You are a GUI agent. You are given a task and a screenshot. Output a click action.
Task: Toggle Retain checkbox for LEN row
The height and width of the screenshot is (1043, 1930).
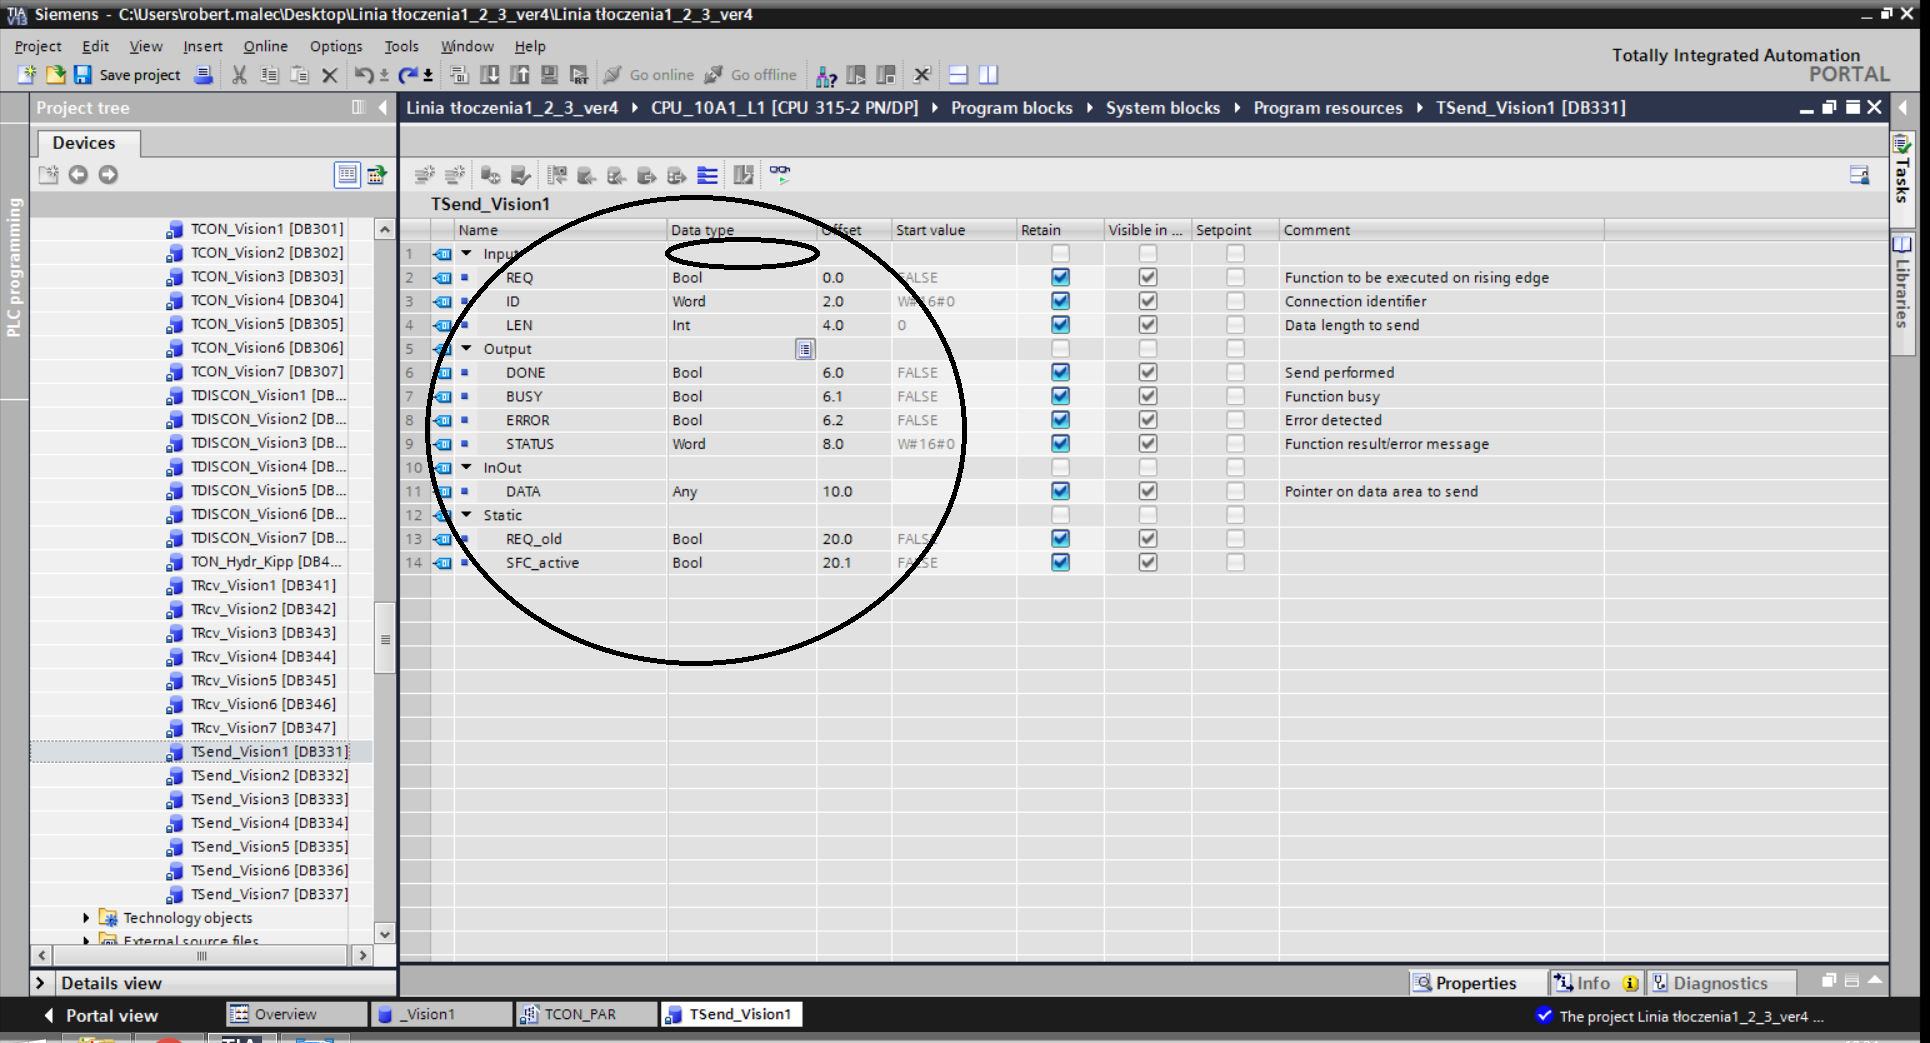(1060, 325)
